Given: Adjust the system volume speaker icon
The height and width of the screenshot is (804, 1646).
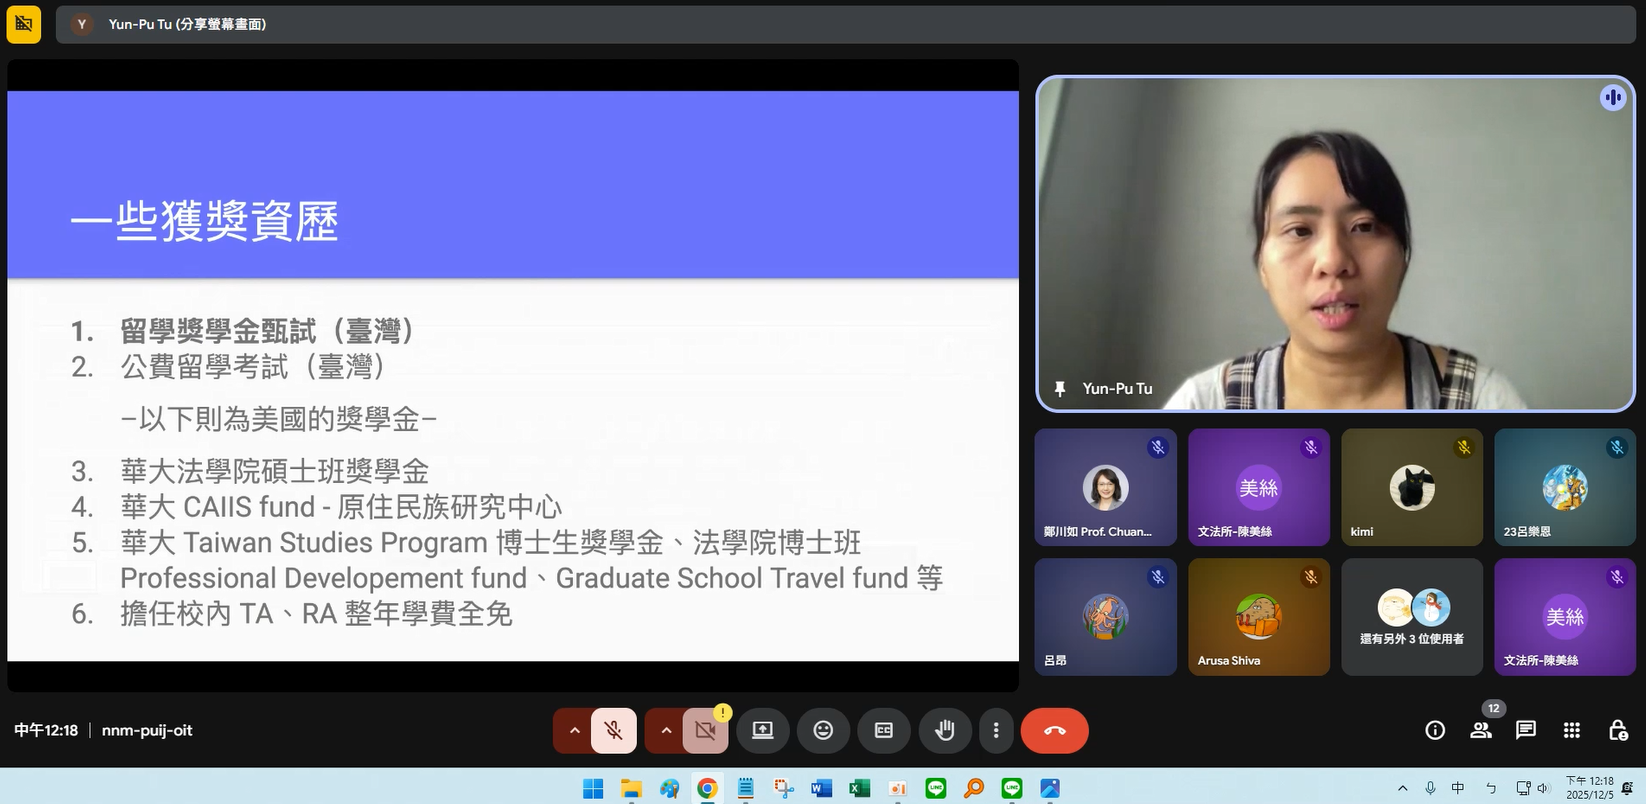Looking at the screenshot, I should pyautogui.click(x=1543, y=788).
